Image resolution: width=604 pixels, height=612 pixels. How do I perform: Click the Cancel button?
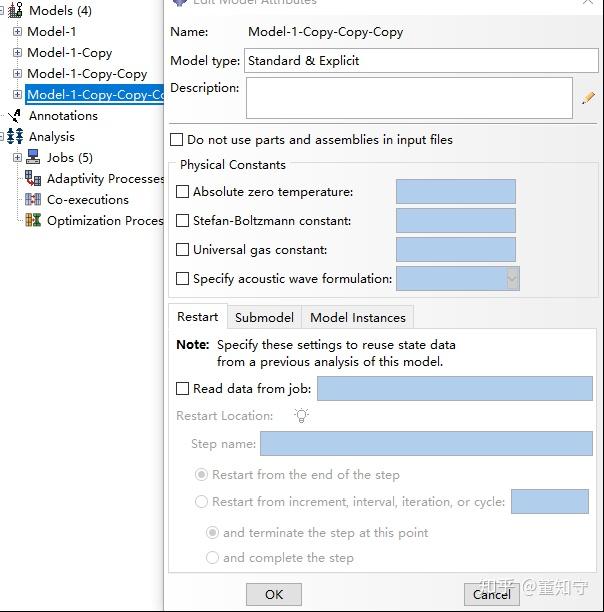pyautogui.click(x=492, y=594)
